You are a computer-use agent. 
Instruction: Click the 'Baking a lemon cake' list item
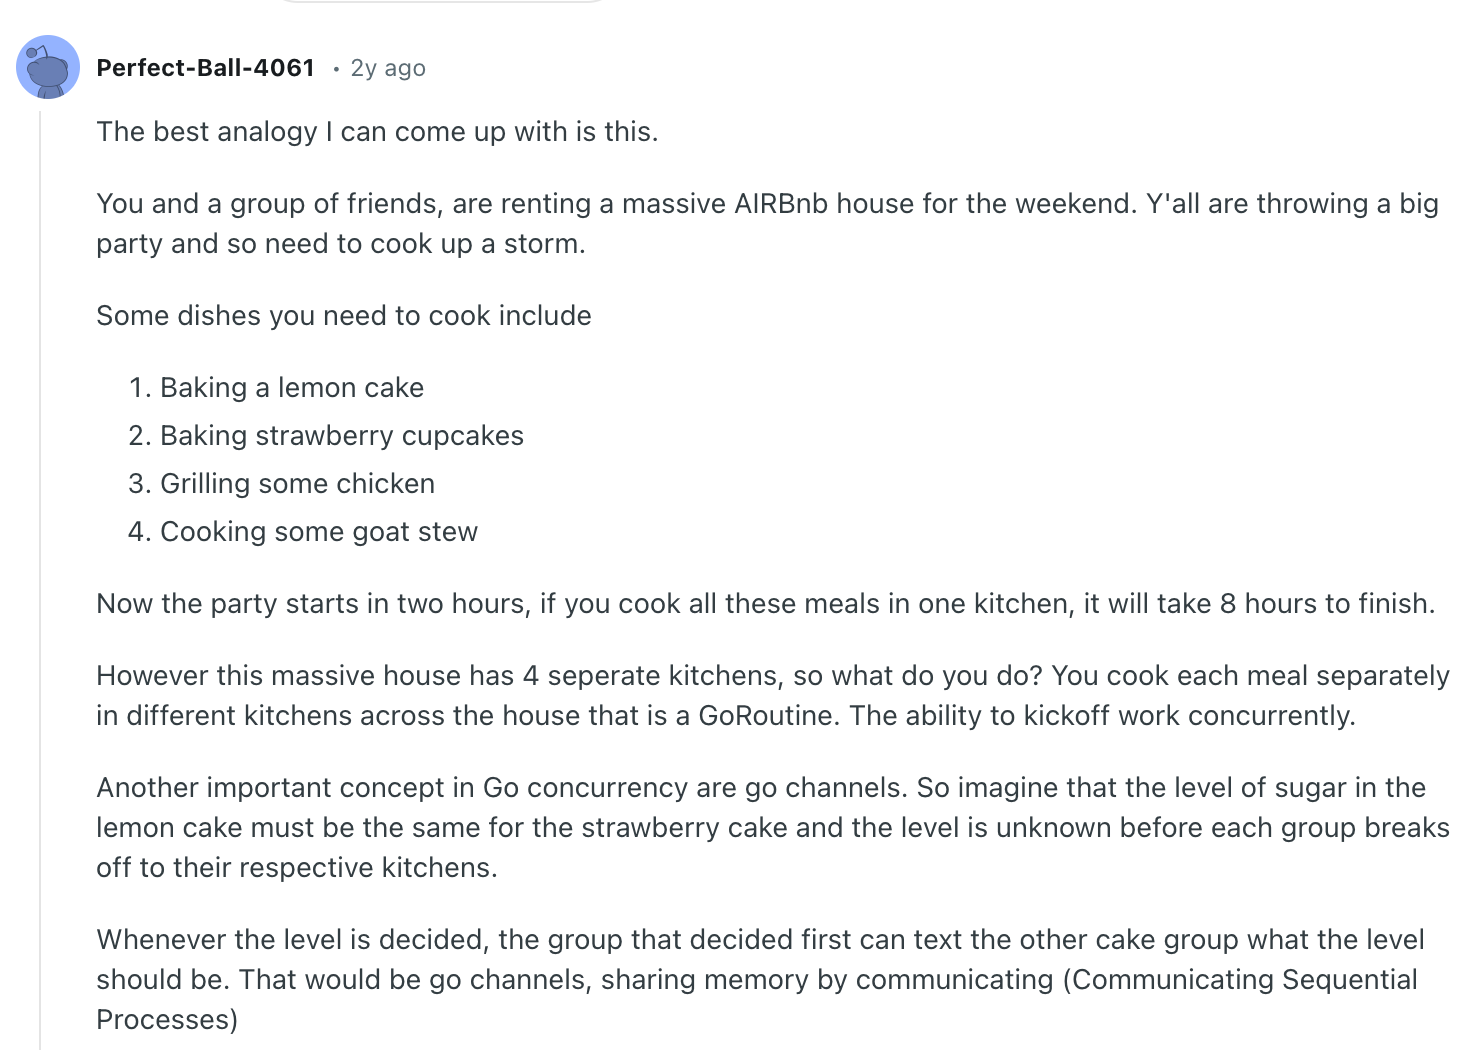coord(292,387)
